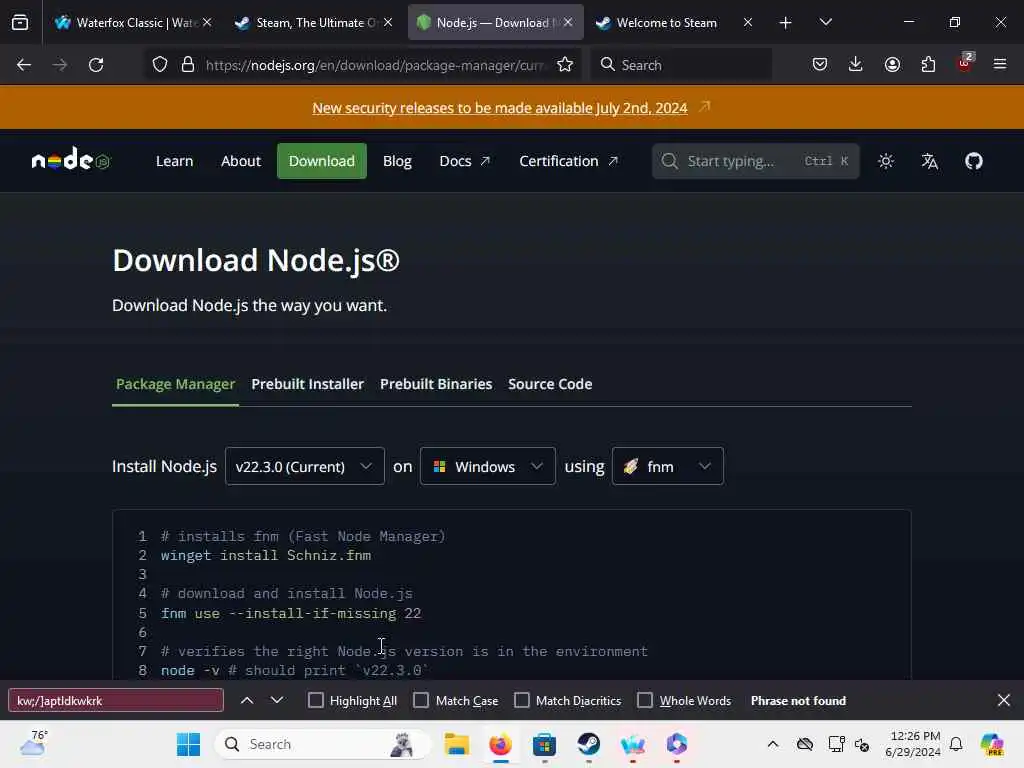
Task: Reload the current page
Action: click(96, 65)
